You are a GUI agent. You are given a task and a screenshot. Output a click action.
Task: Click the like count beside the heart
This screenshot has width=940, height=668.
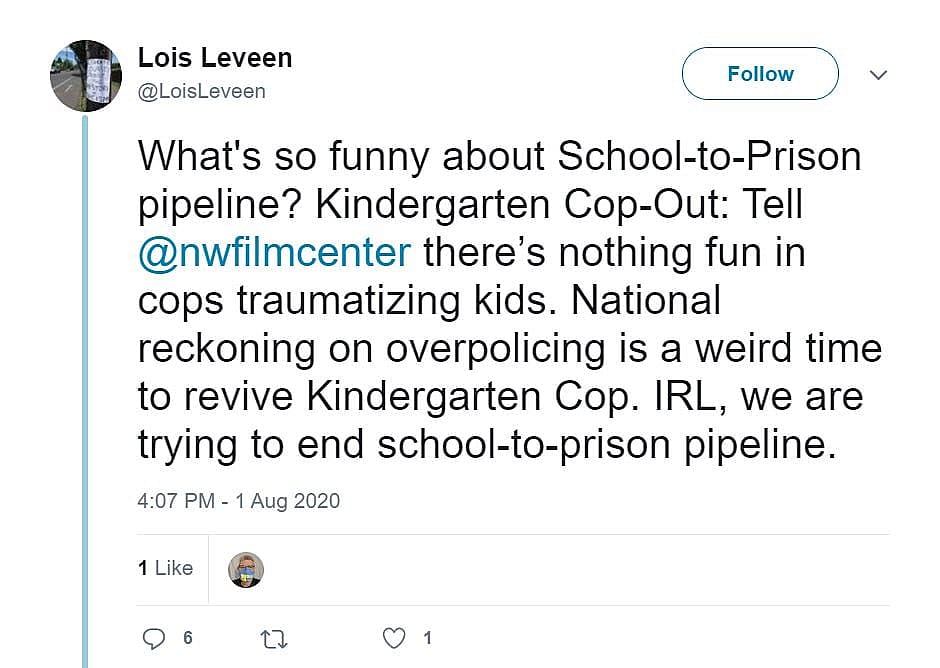427,638
